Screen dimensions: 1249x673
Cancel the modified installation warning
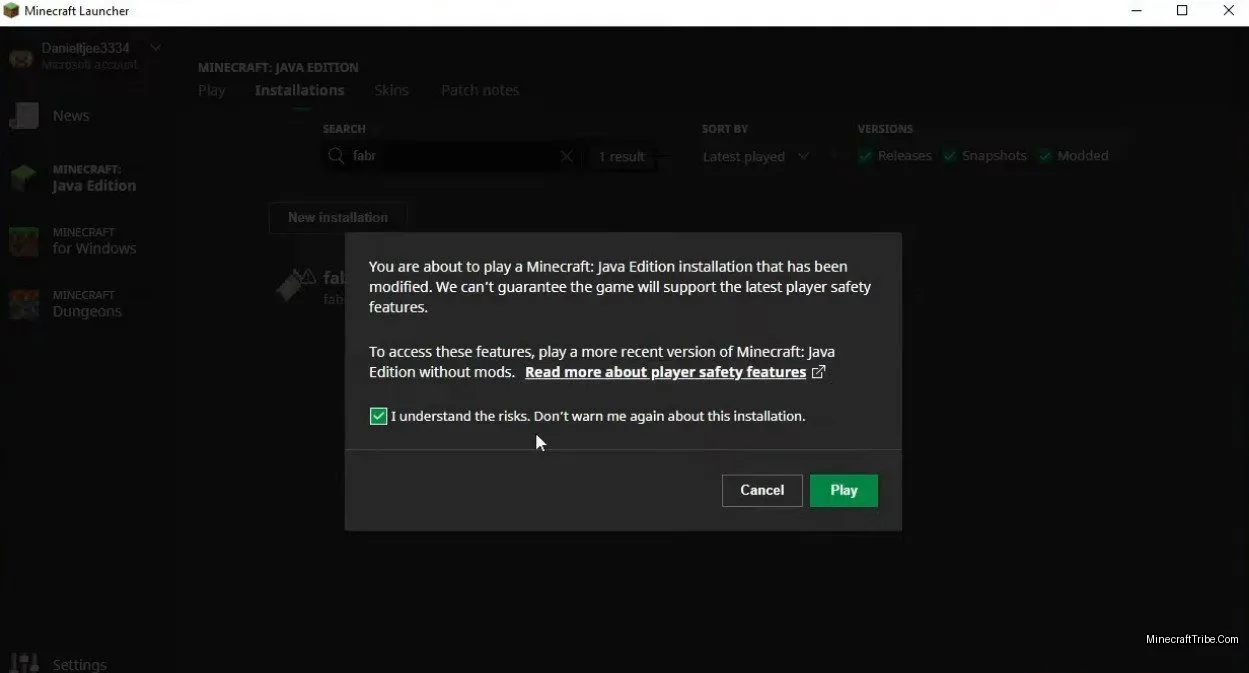pyautogui.click(x=762, y=490)
